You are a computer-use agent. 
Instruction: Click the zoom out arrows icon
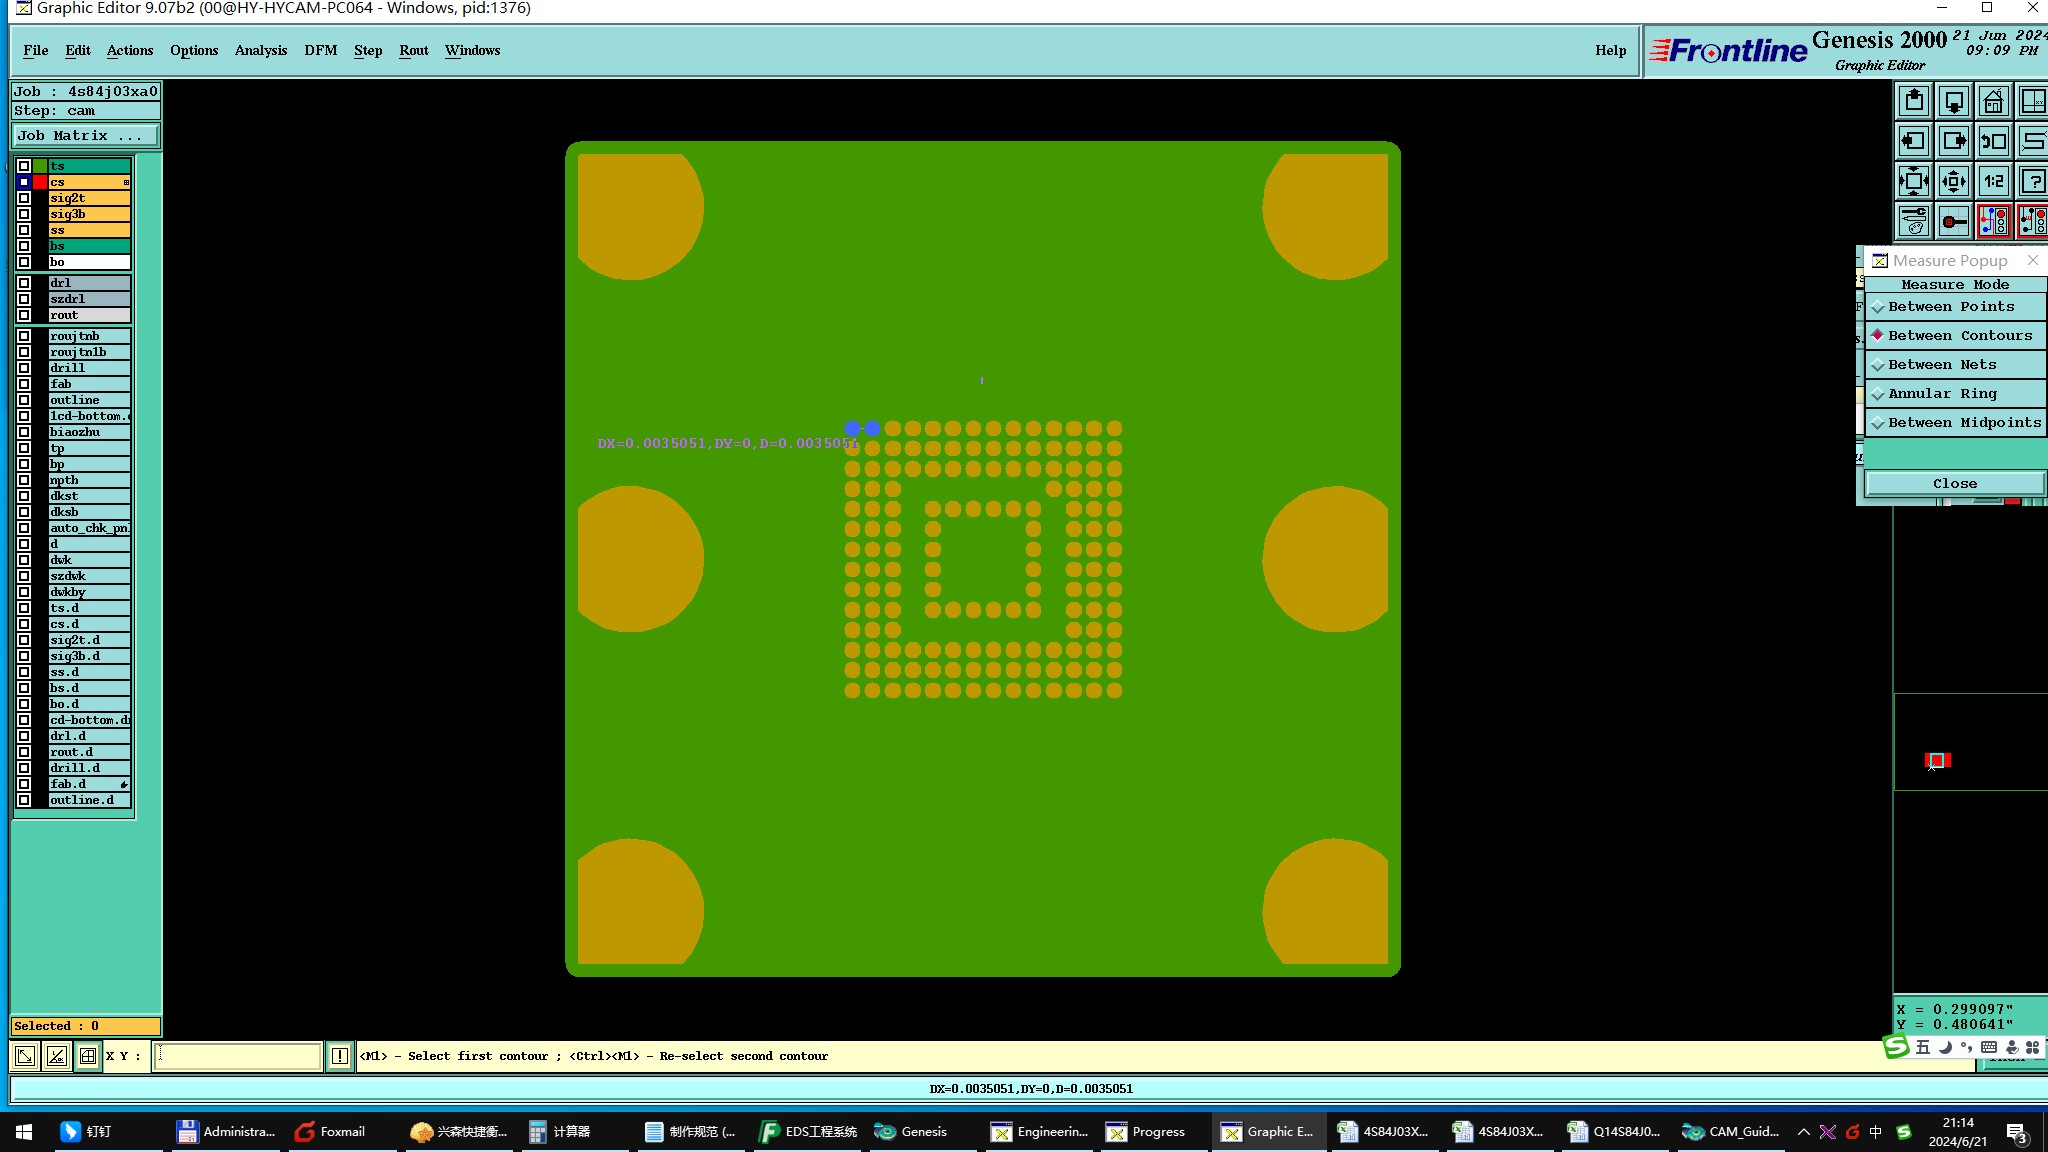coord(1953,181)
